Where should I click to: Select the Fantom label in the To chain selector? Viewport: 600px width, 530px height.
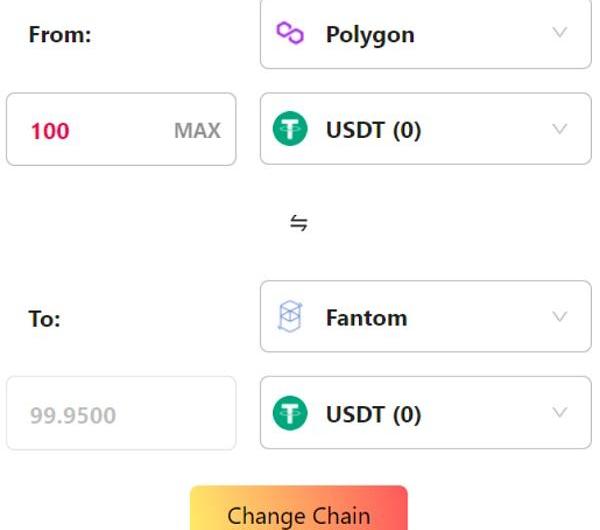[366, 318]
